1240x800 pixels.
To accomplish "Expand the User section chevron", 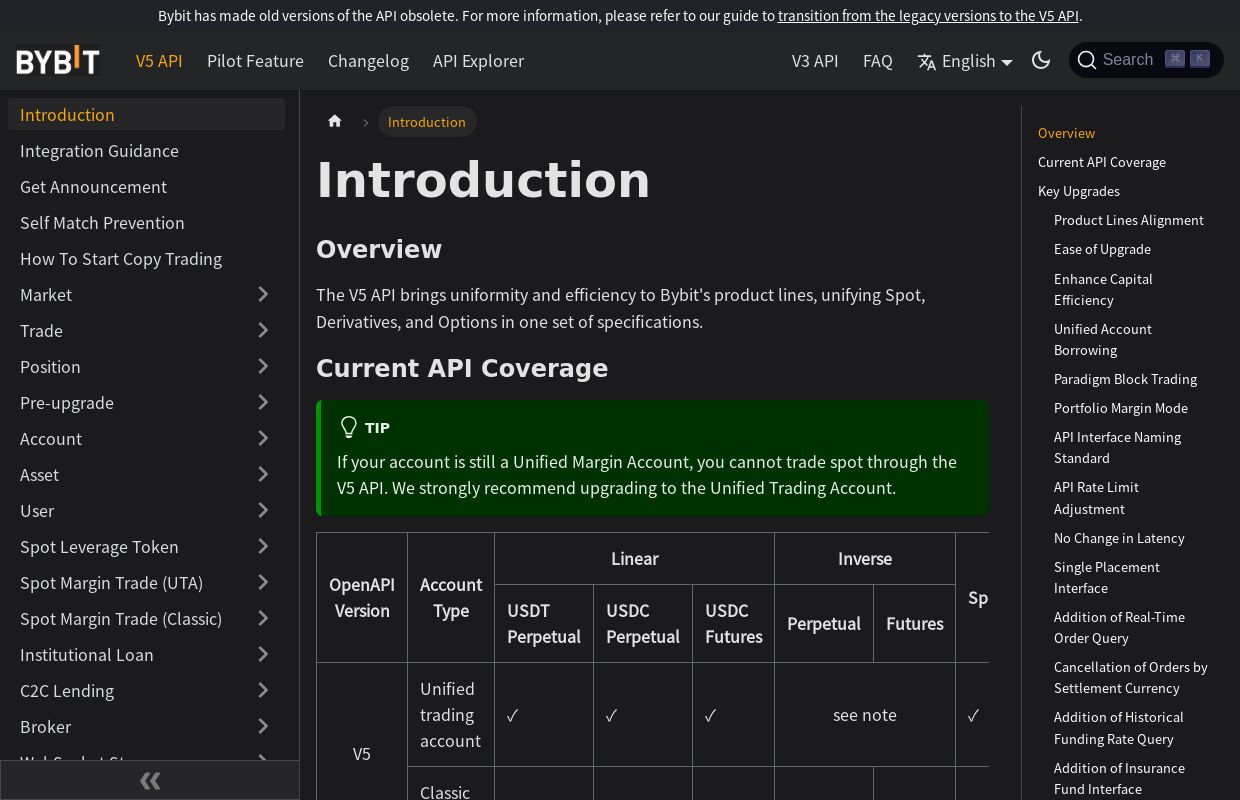I will (x=263, y=510).
